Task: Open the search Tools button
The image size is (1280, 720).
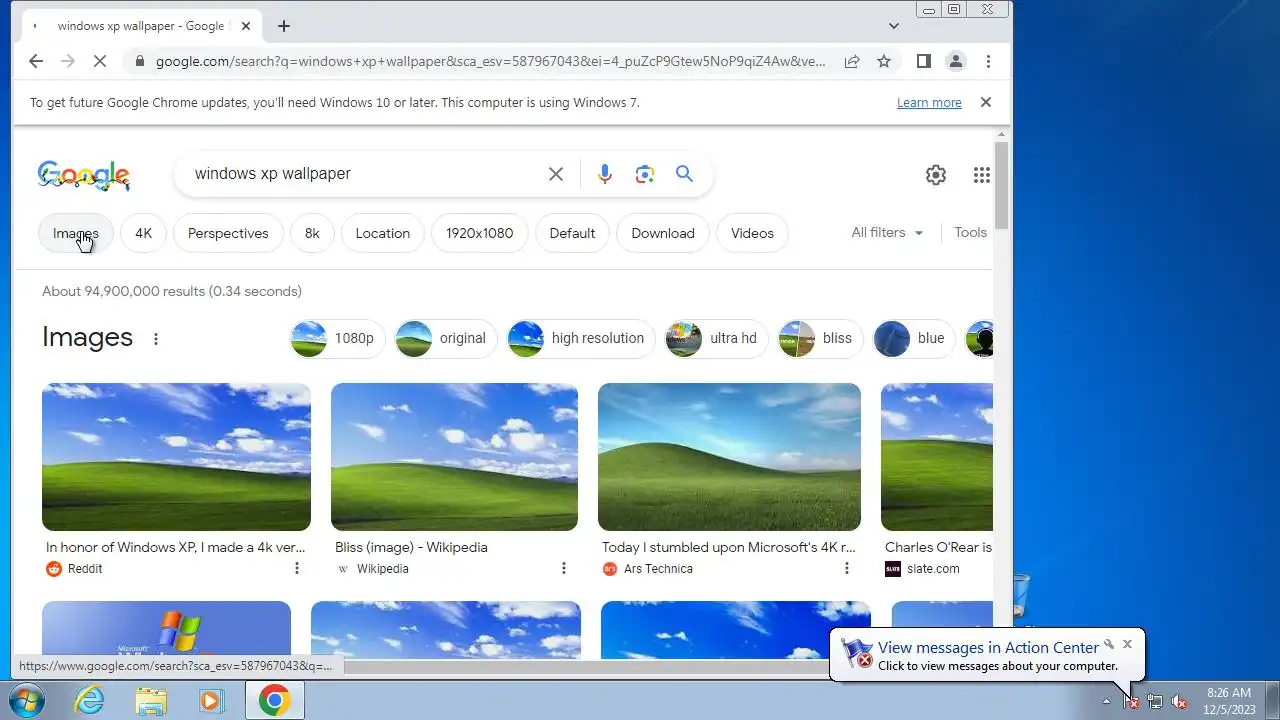Action: (970, 232)
